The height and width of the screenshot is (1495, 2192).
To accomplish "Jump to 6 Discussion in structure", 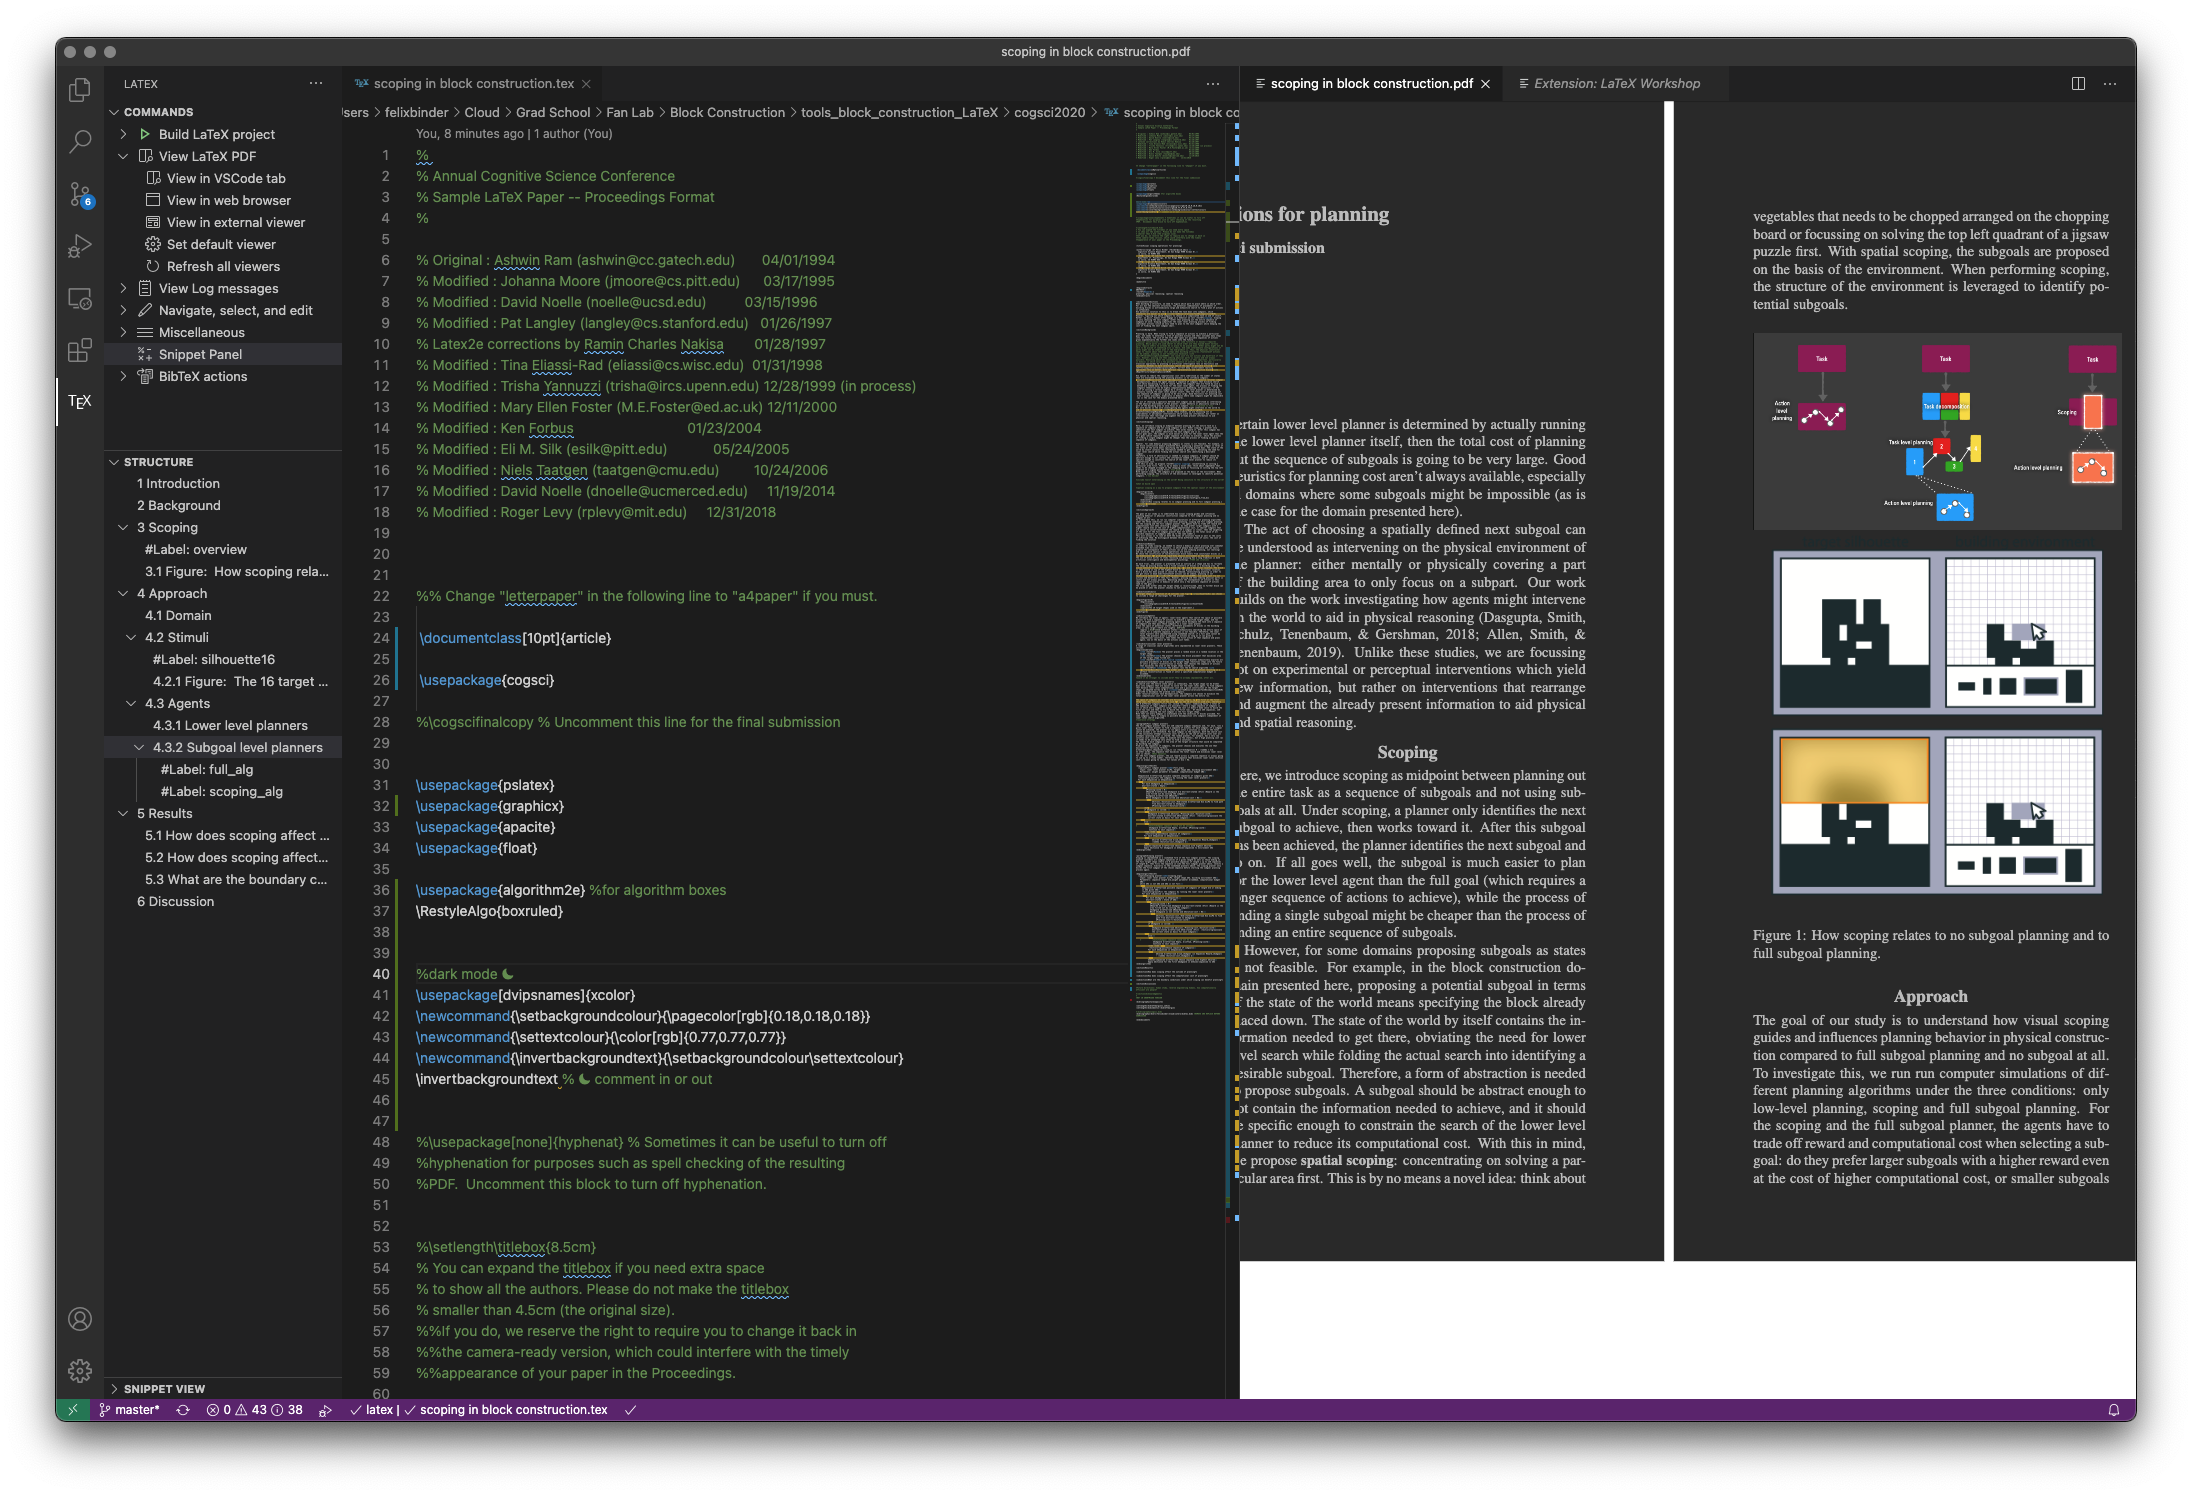I will (x=175, y=901).
